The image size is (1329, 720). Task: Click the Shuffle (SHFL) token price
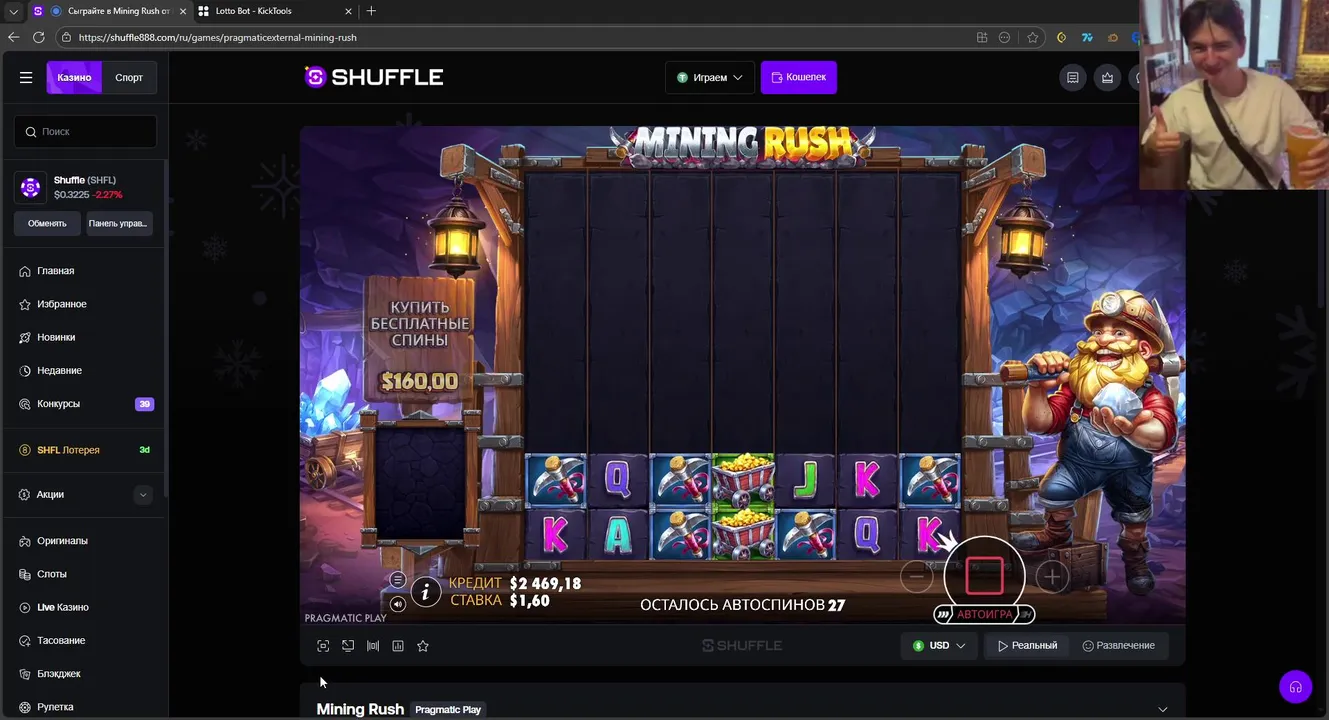pyautogui.click(x=71, y=195)
